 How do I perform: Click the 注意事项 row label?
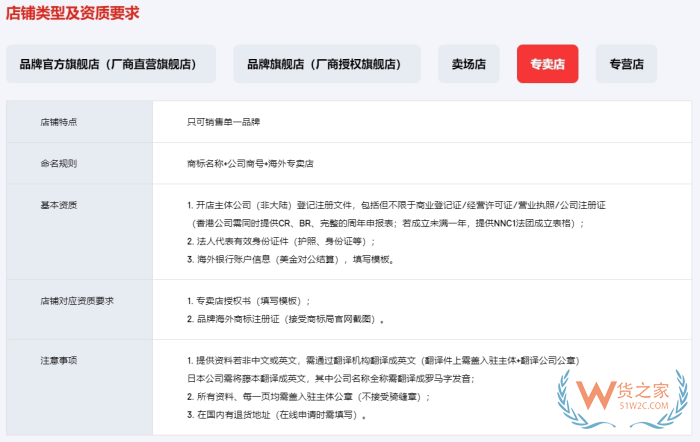pos(58,360)
